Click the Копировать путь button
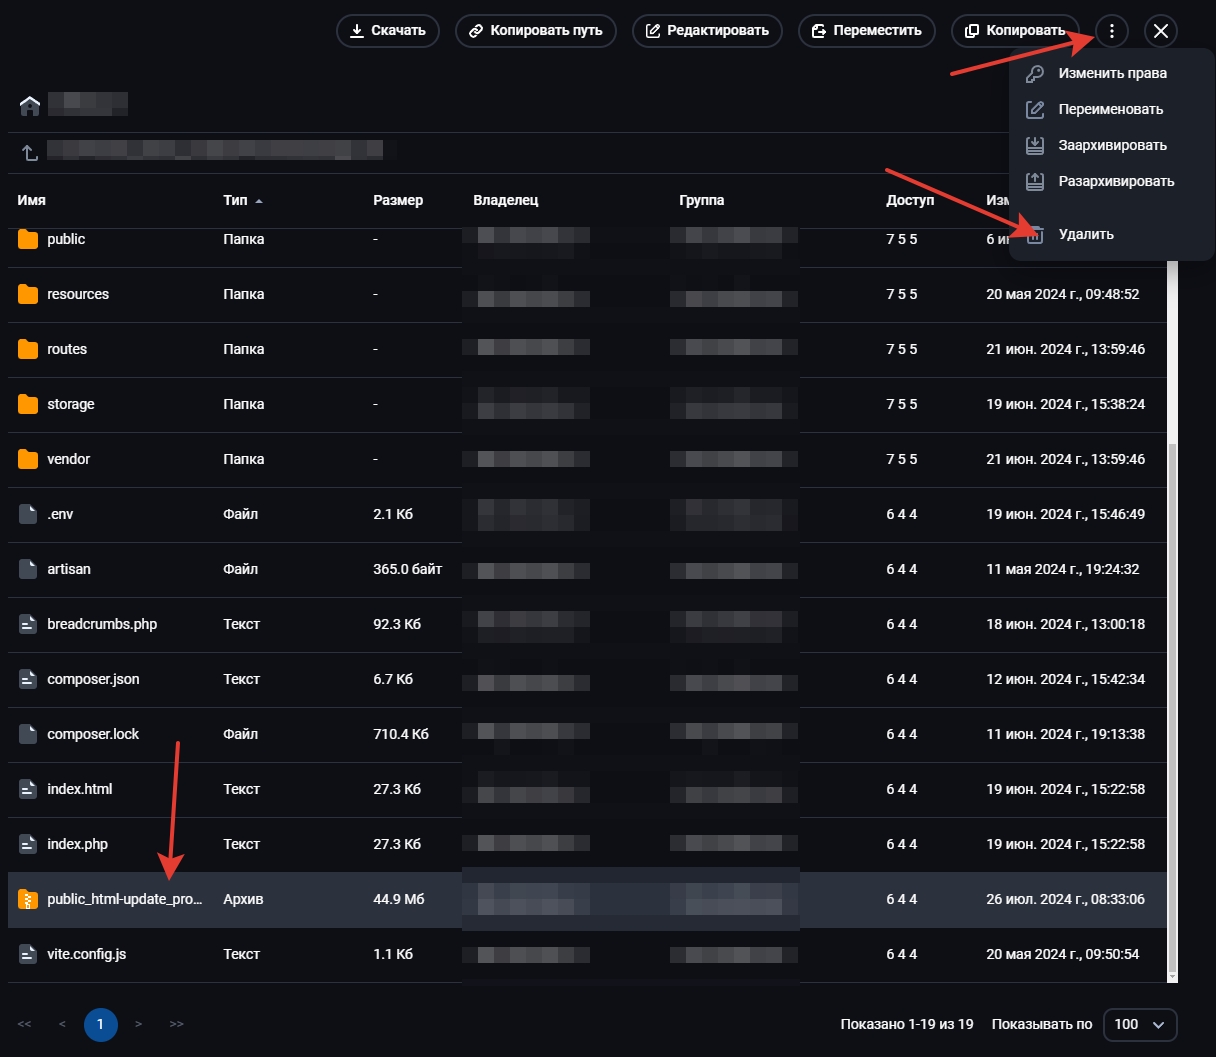This screenshot has height=1057, width=1216. (x=535, y=31)
